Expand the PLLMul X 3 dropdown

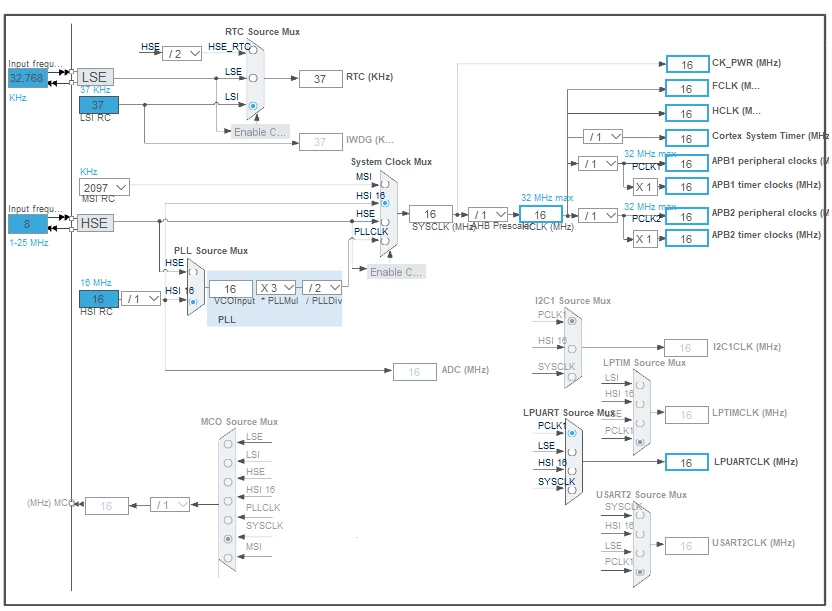click(x=276, y=287)
